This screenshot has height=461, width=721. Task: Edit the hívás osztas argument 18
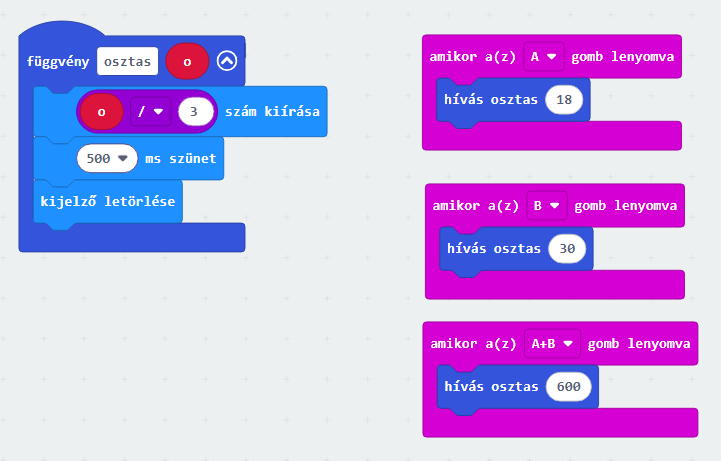[x=562, y=100]
